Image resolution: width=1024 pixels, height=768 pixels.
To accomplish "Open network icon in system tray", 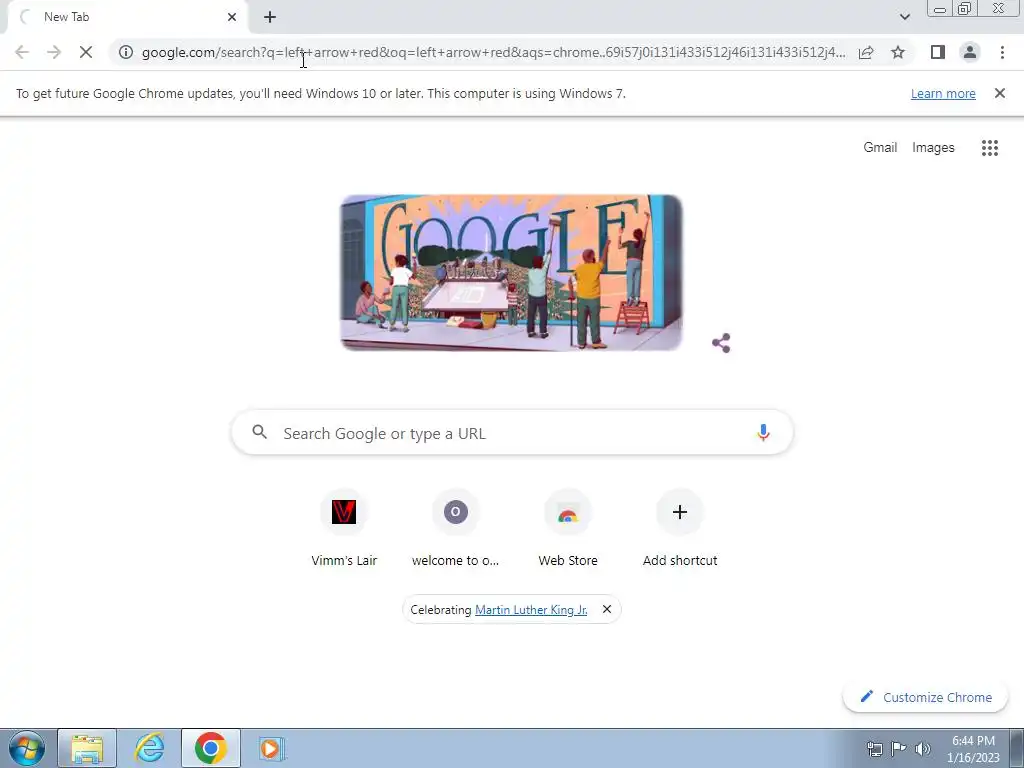I will point(874,749).
